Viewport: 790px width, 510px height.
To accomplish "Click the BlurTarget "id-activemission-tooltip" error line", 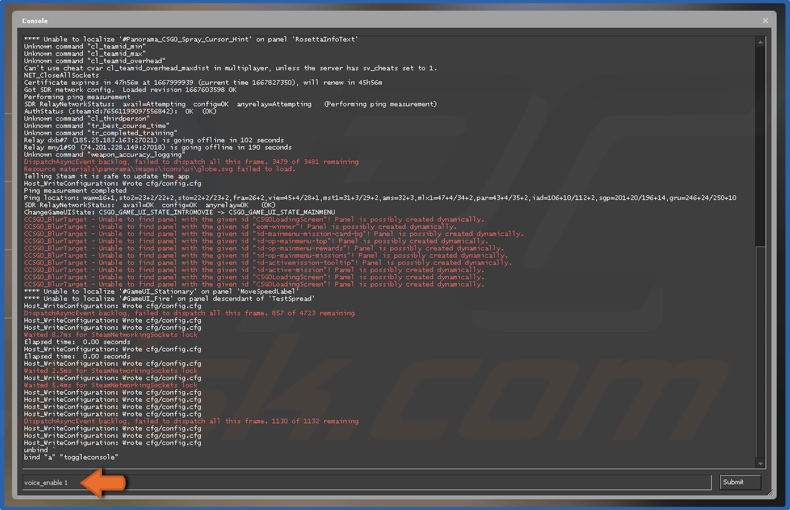I will coord(268,263).
